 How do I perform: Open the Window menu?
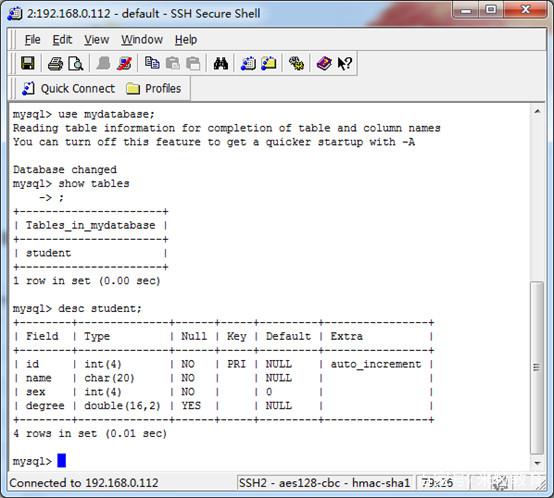tap(142, 40)
